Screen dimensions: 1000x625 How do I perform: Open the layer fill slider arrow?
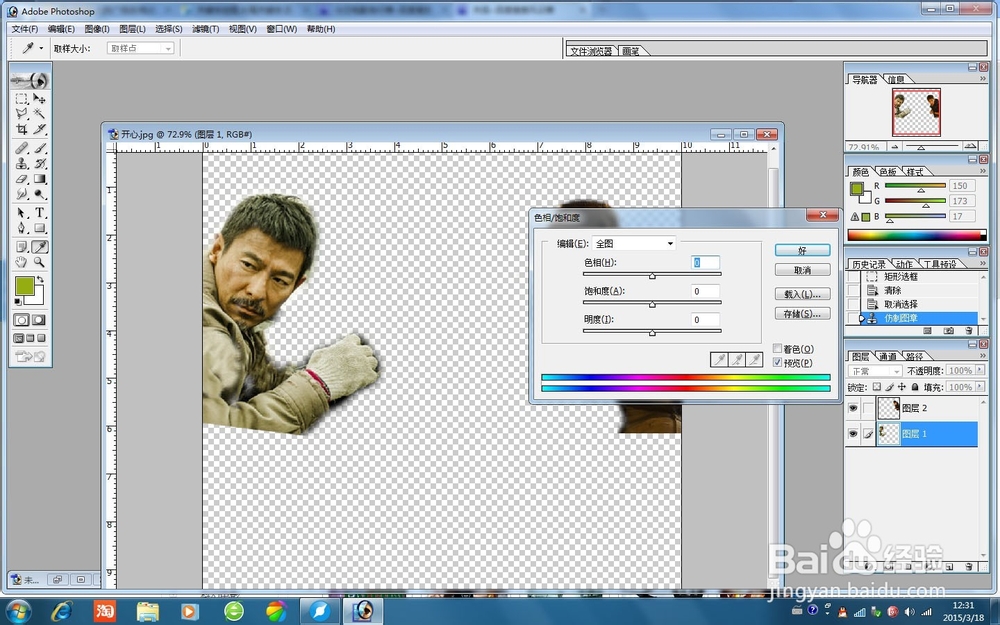980,387
